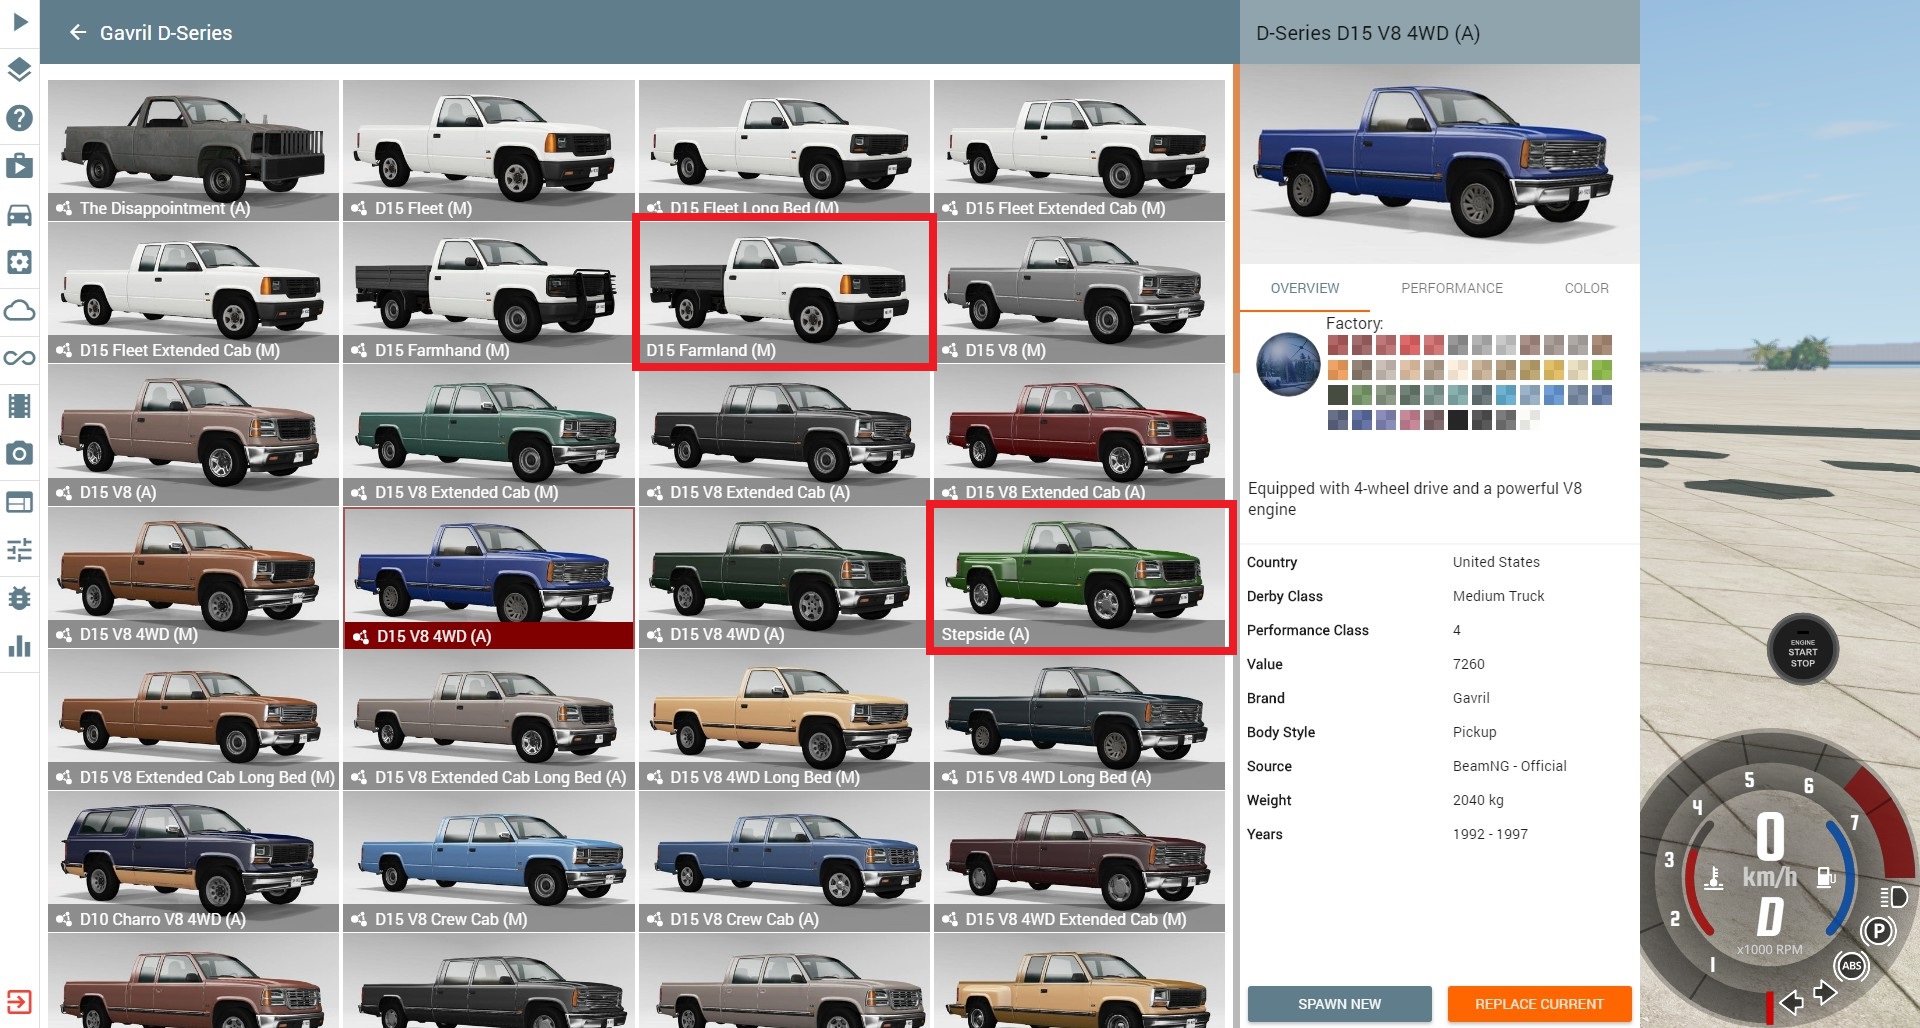Pick the pink factory color swatch

coord(1410,420)
